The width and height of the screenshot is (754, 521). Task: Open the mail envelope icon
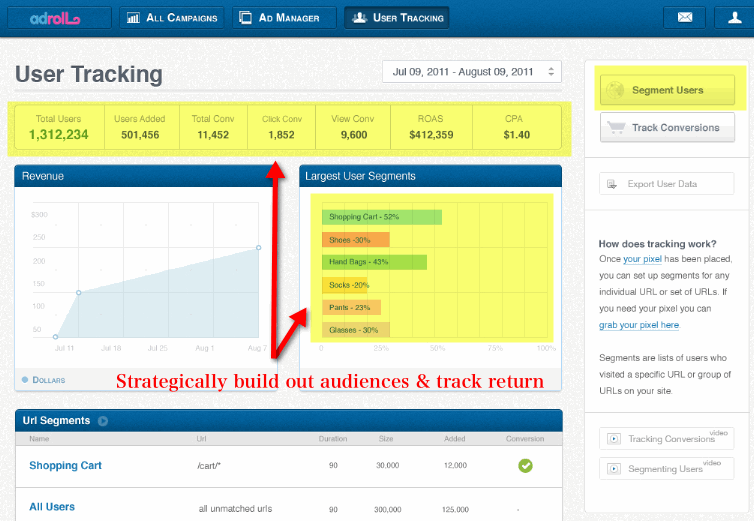685,18
